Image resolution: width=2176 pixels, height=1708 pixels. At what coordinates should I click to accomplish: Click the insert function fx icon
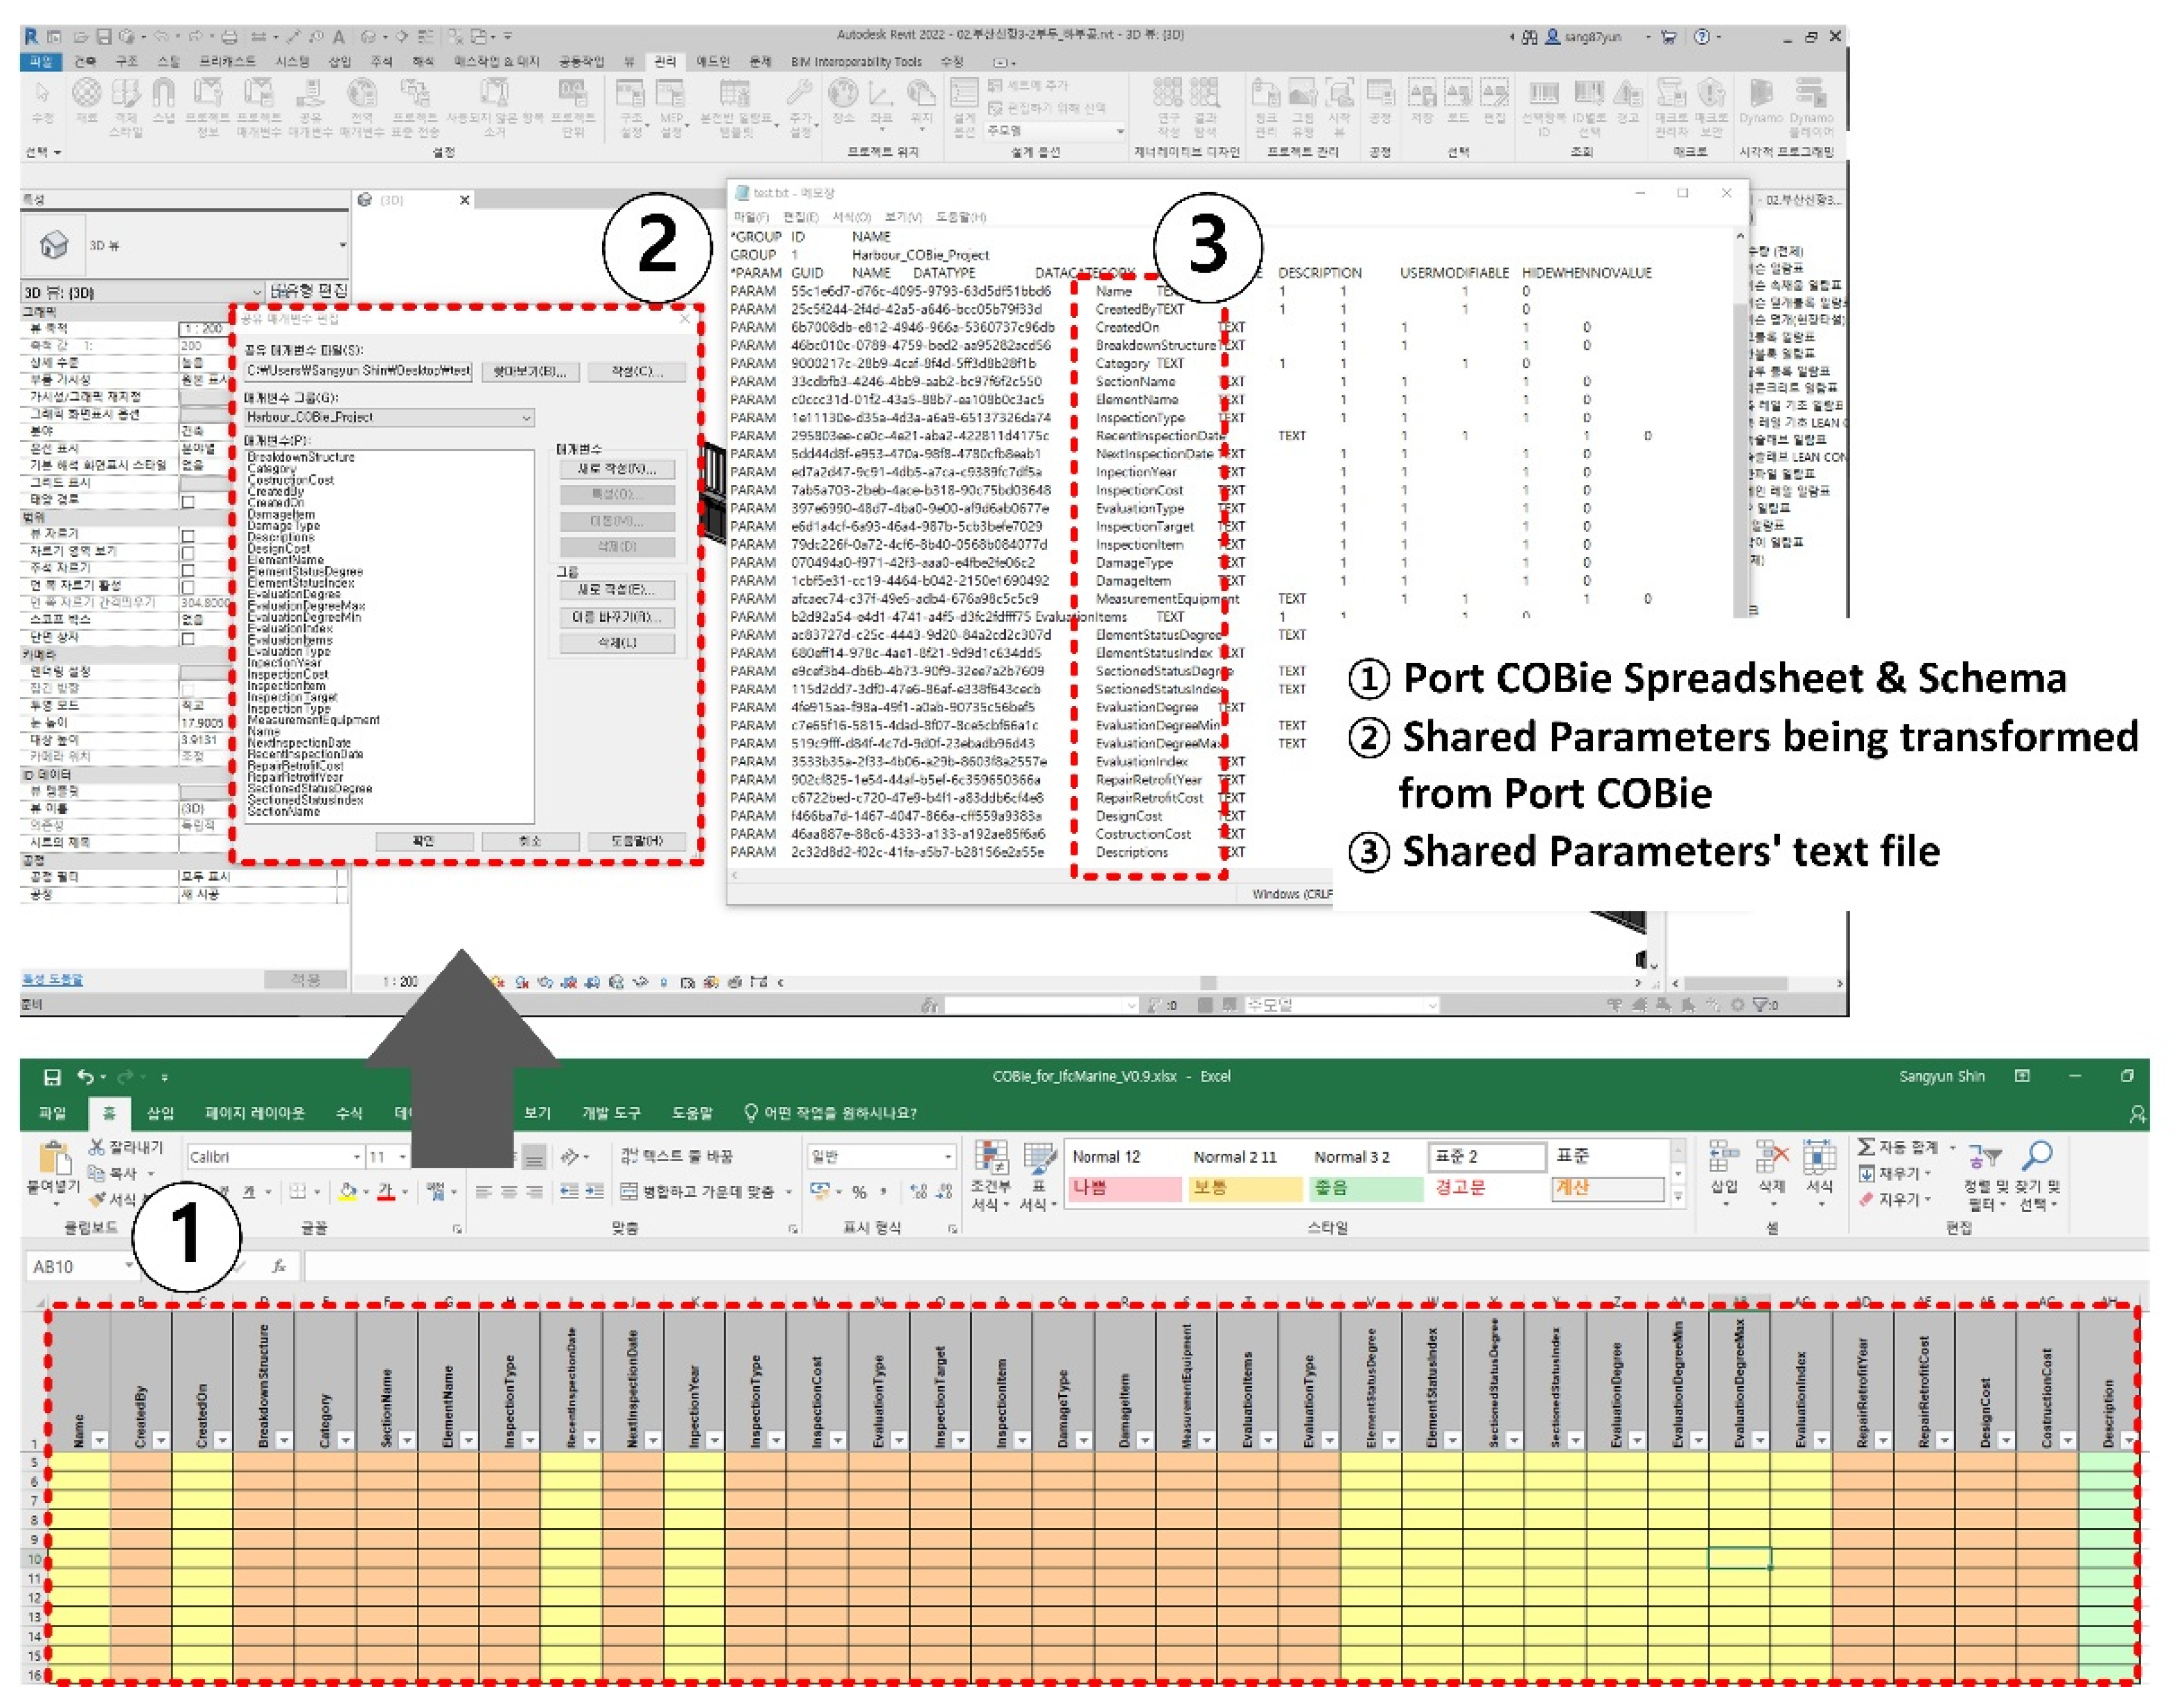pyautogui.click(x=279, y=1266)
